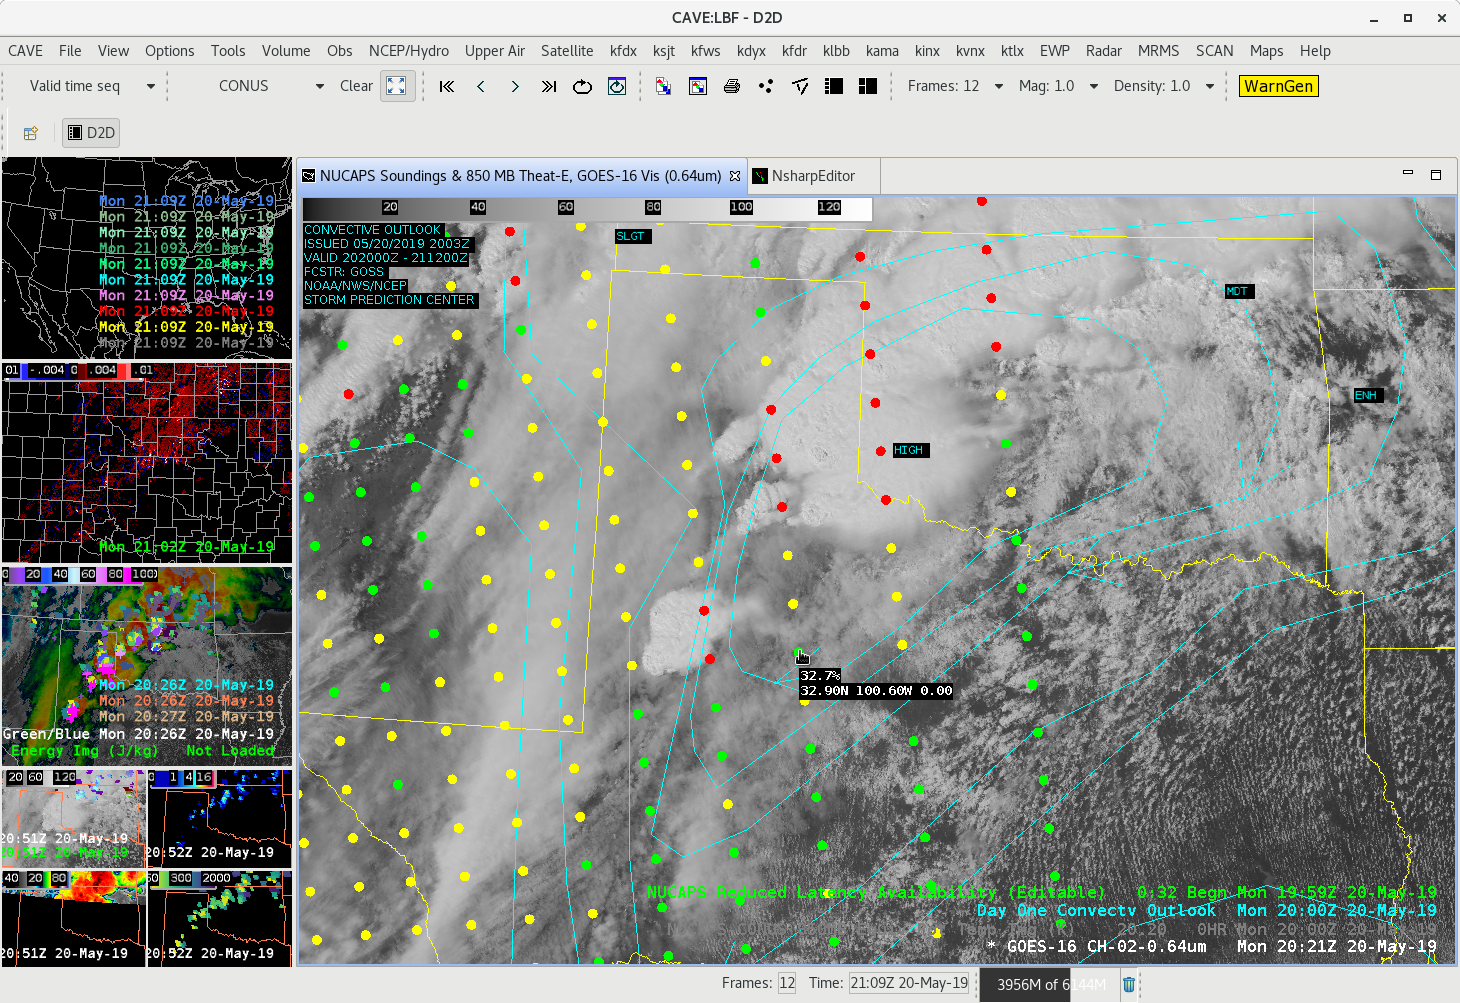Step back one frame
1460x1003 pixels.
[481, 87]
